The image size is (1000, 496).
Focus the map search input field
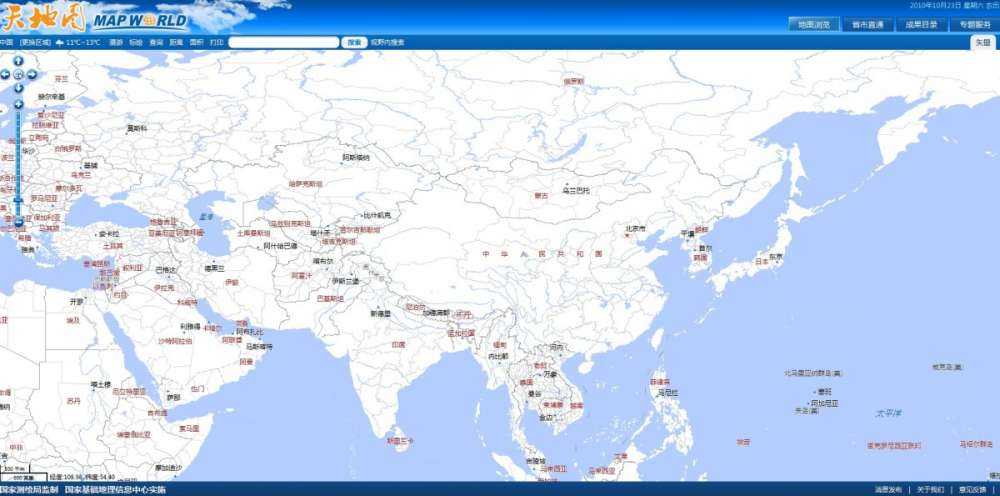pos(284,43)
